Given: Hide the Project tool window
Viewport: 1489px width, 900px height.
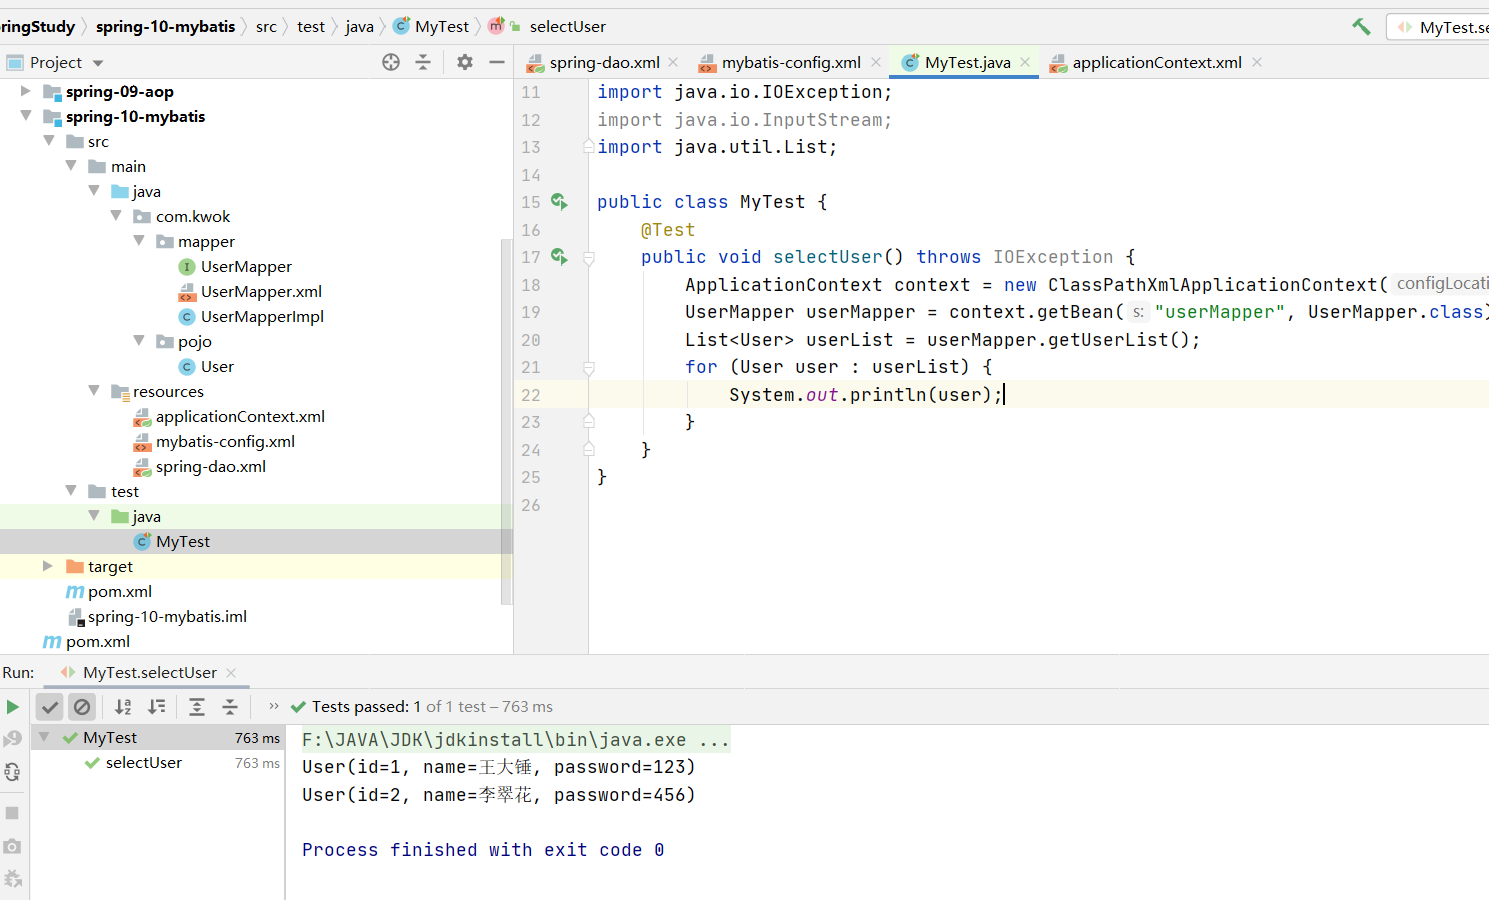Looking at the screenshot, I should click(497, 62).
